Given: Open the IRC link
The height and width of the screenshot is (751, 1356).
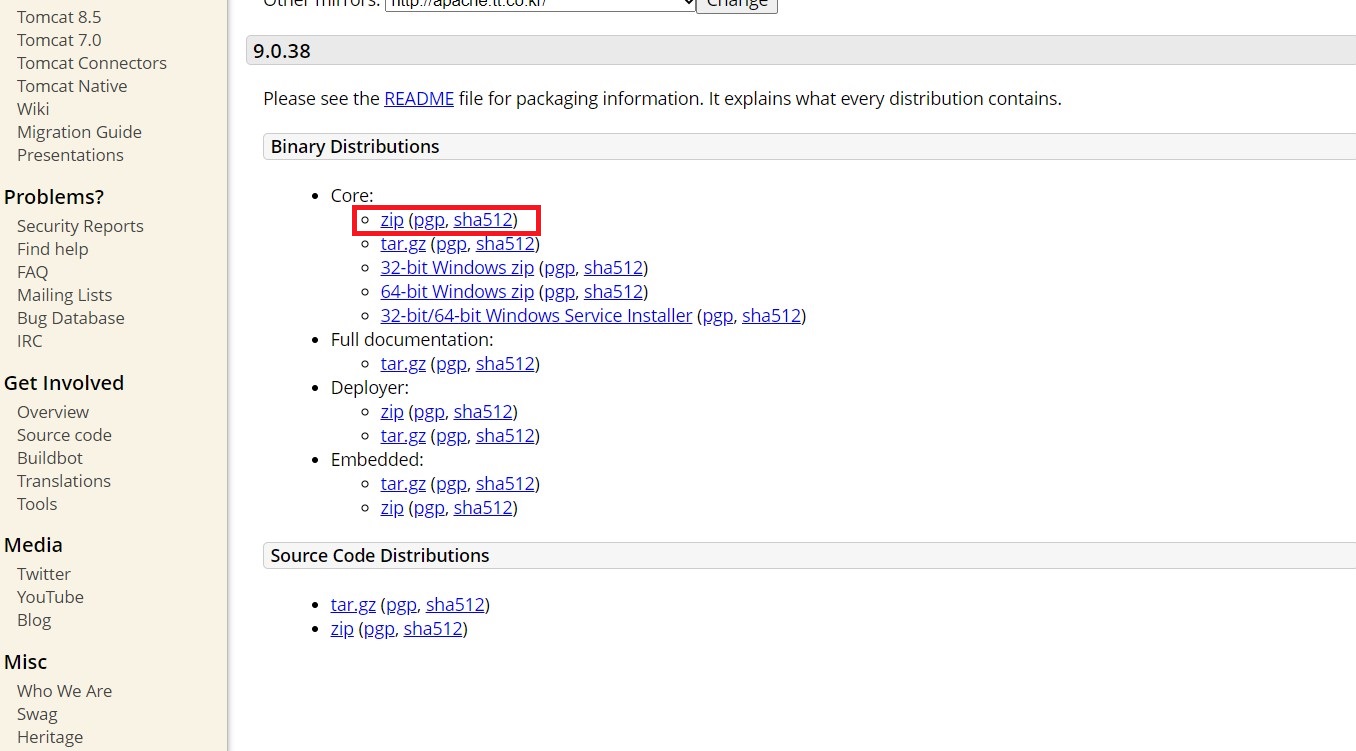Looking at the screenshot, I should pyautogui.click(x=30, y=341).
